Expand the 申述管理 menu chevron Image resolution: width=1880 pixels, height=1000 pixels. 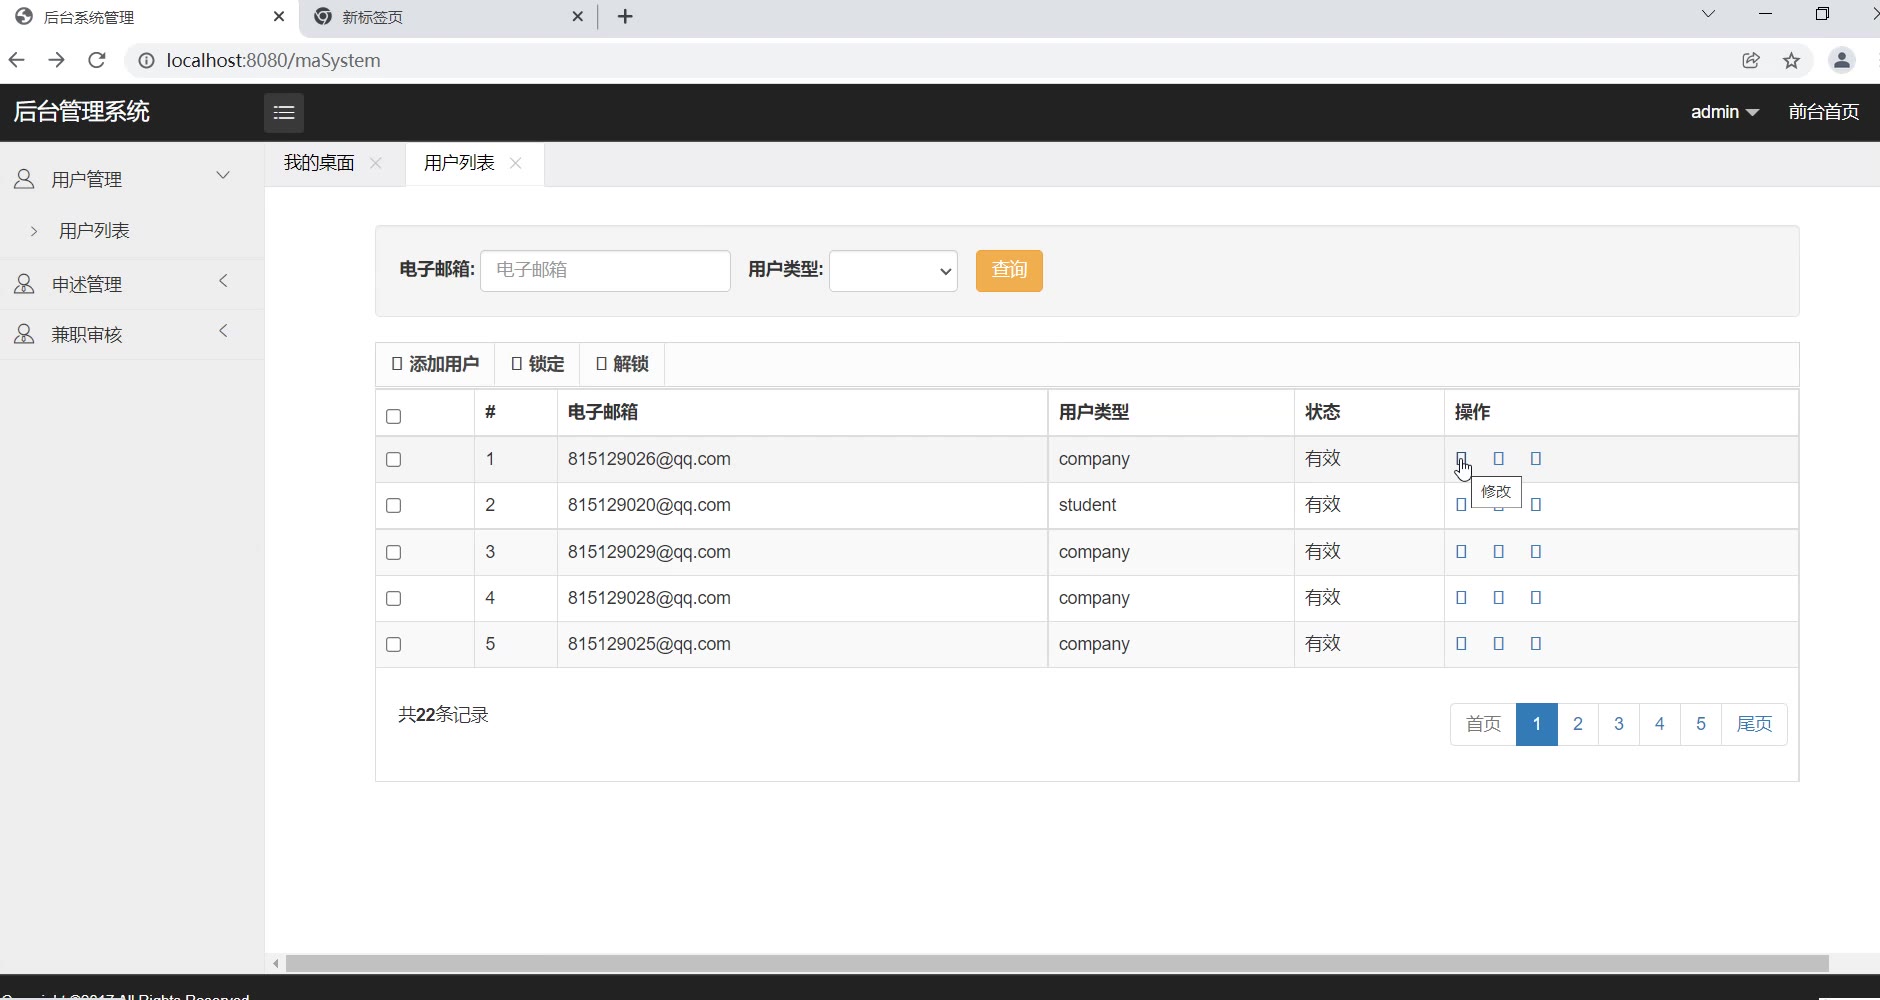pyautogui.click(x=223, y=281)
